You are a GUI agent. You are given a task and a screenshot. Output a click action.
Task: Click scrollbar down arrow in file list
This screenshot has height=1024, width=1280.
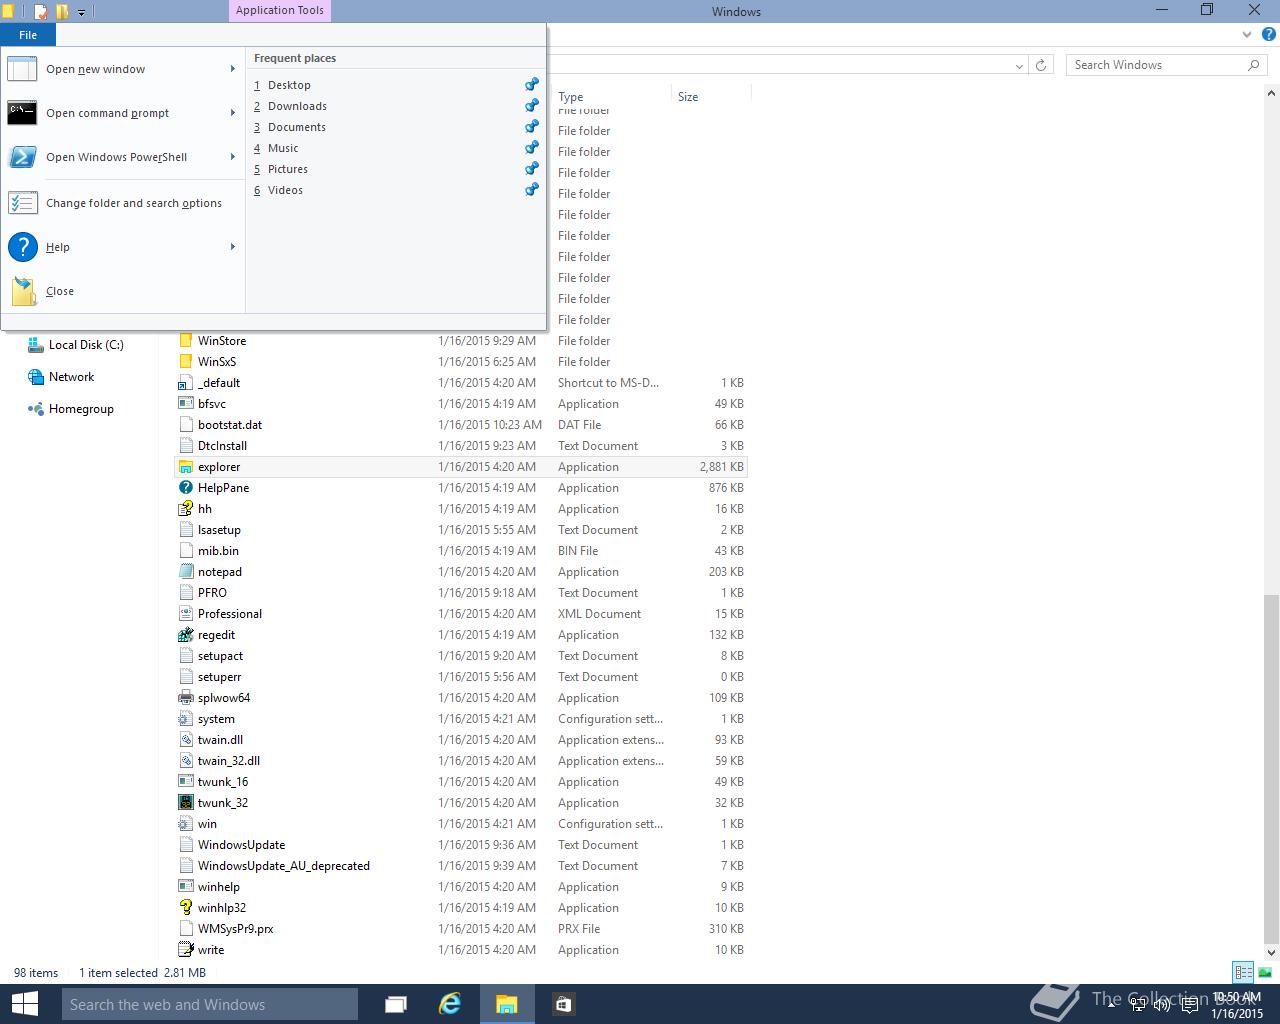(x=1271, y=952)
